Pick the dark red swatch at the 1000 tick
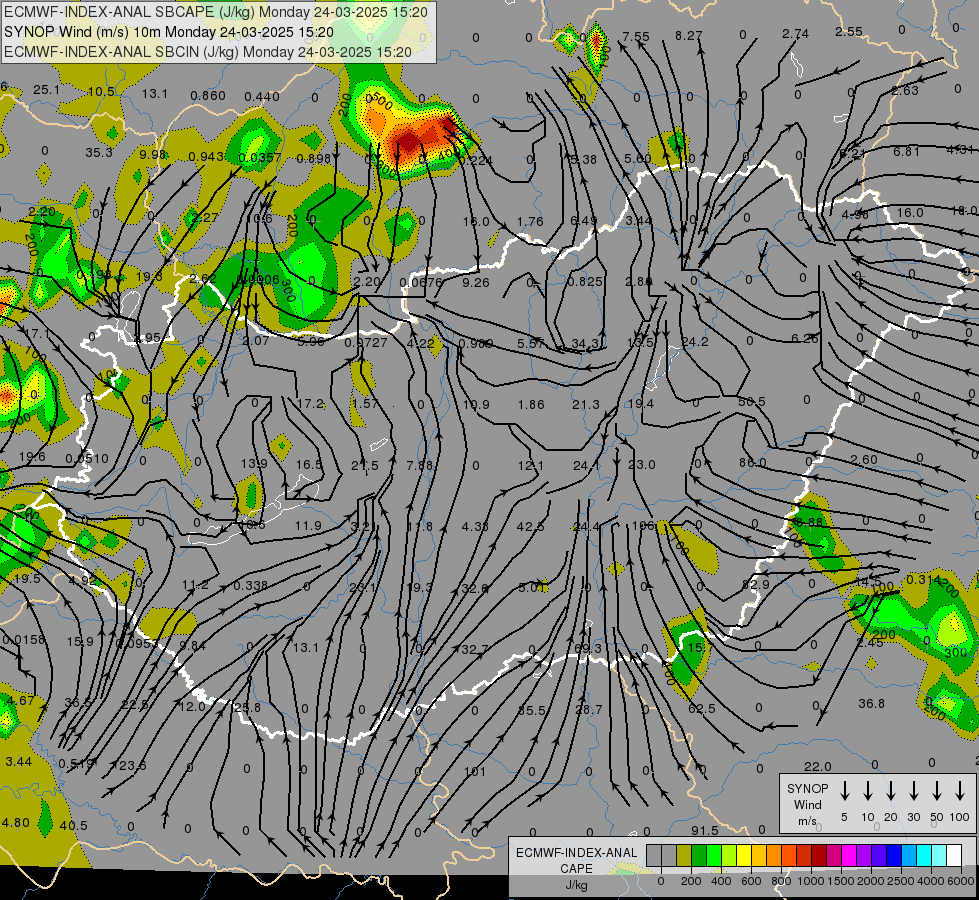The width and height of the screenshot is (979, 900). point(819,856)
